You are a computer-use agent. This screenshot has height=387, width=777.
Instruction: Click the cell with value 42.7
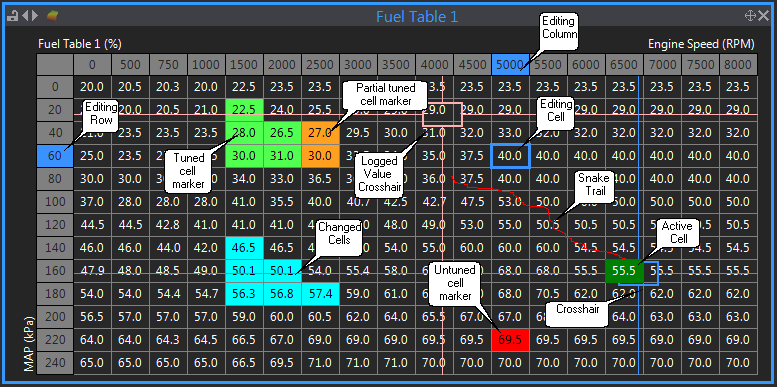(434, 202)
